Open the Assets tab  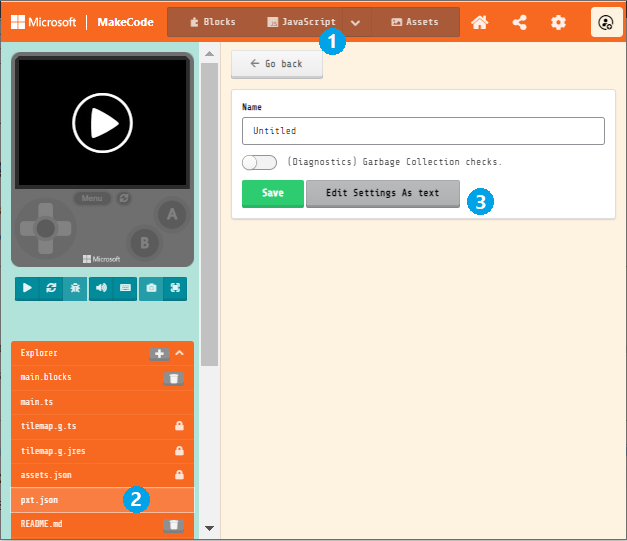click(x=415, y=22)
